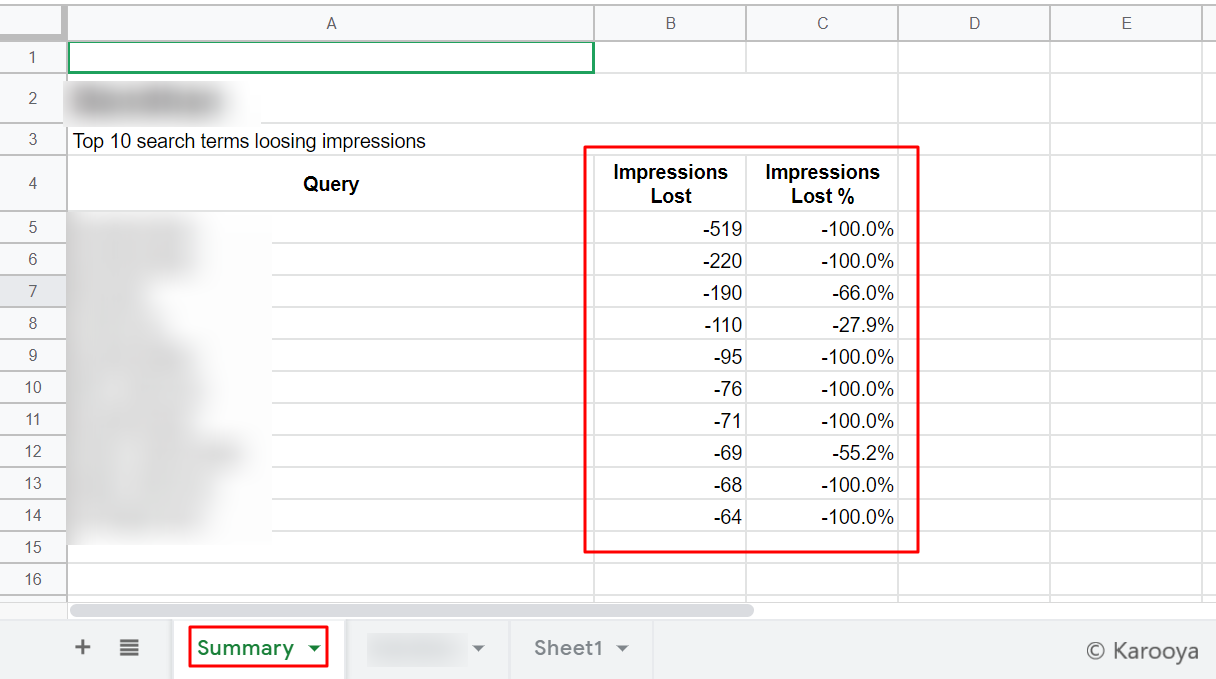The width and height of the screenshot is (1216, 679).
Task: Add a new sheet with the plus icon
Action: pos(83,648)
